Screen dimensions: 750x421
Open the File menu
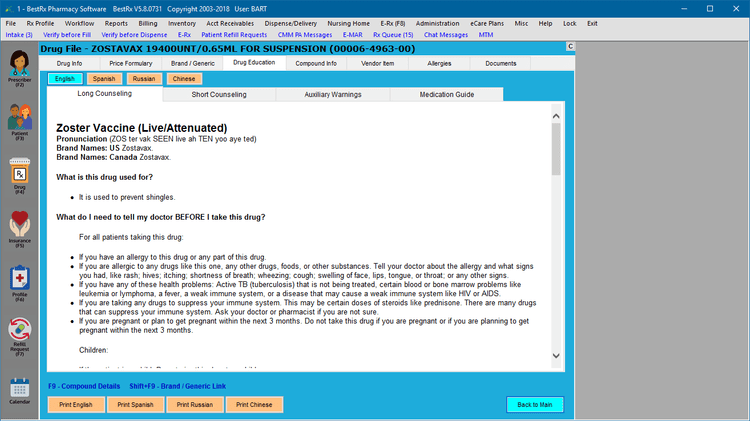point(11,23)
